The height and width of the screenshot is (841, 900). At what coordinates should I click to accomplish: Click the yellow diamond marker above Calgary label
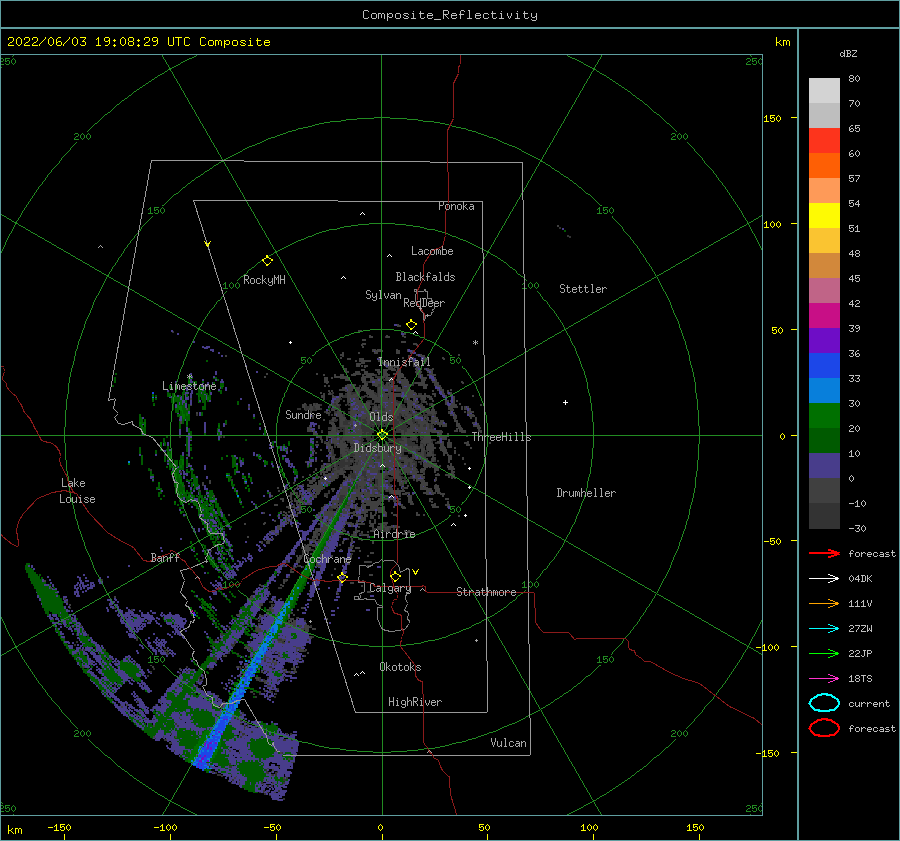[395, 576]
